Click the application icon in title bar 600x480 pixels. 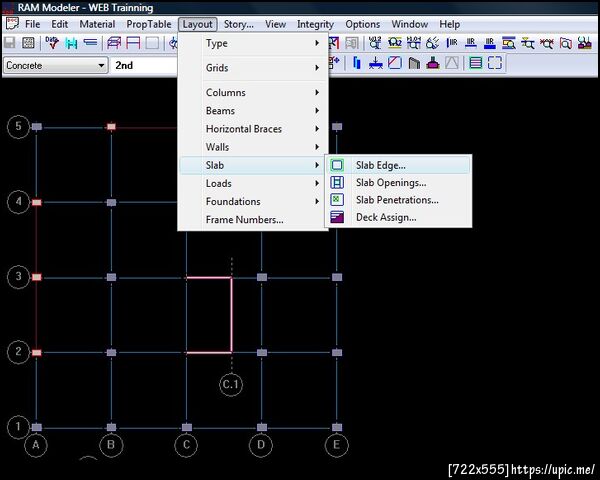[x=8, y=8]
